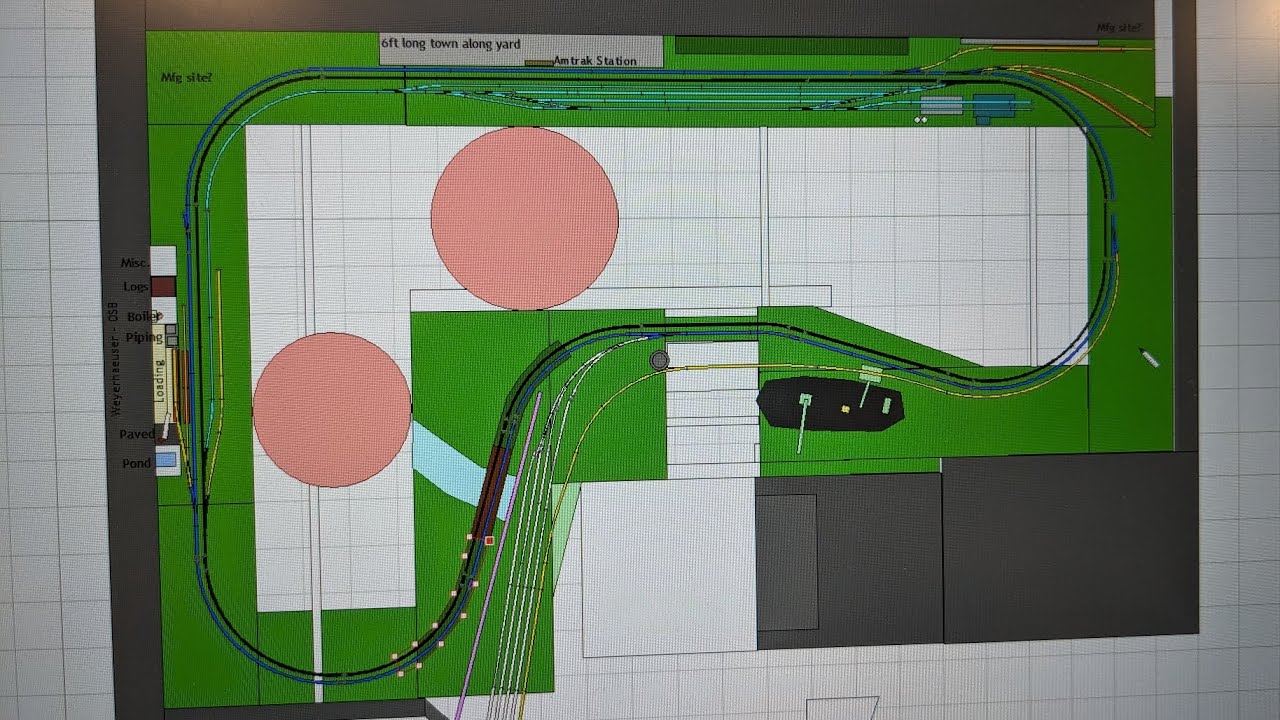Click the teal building in the yard
The image size is (1280, 720).
click(994, 106)
